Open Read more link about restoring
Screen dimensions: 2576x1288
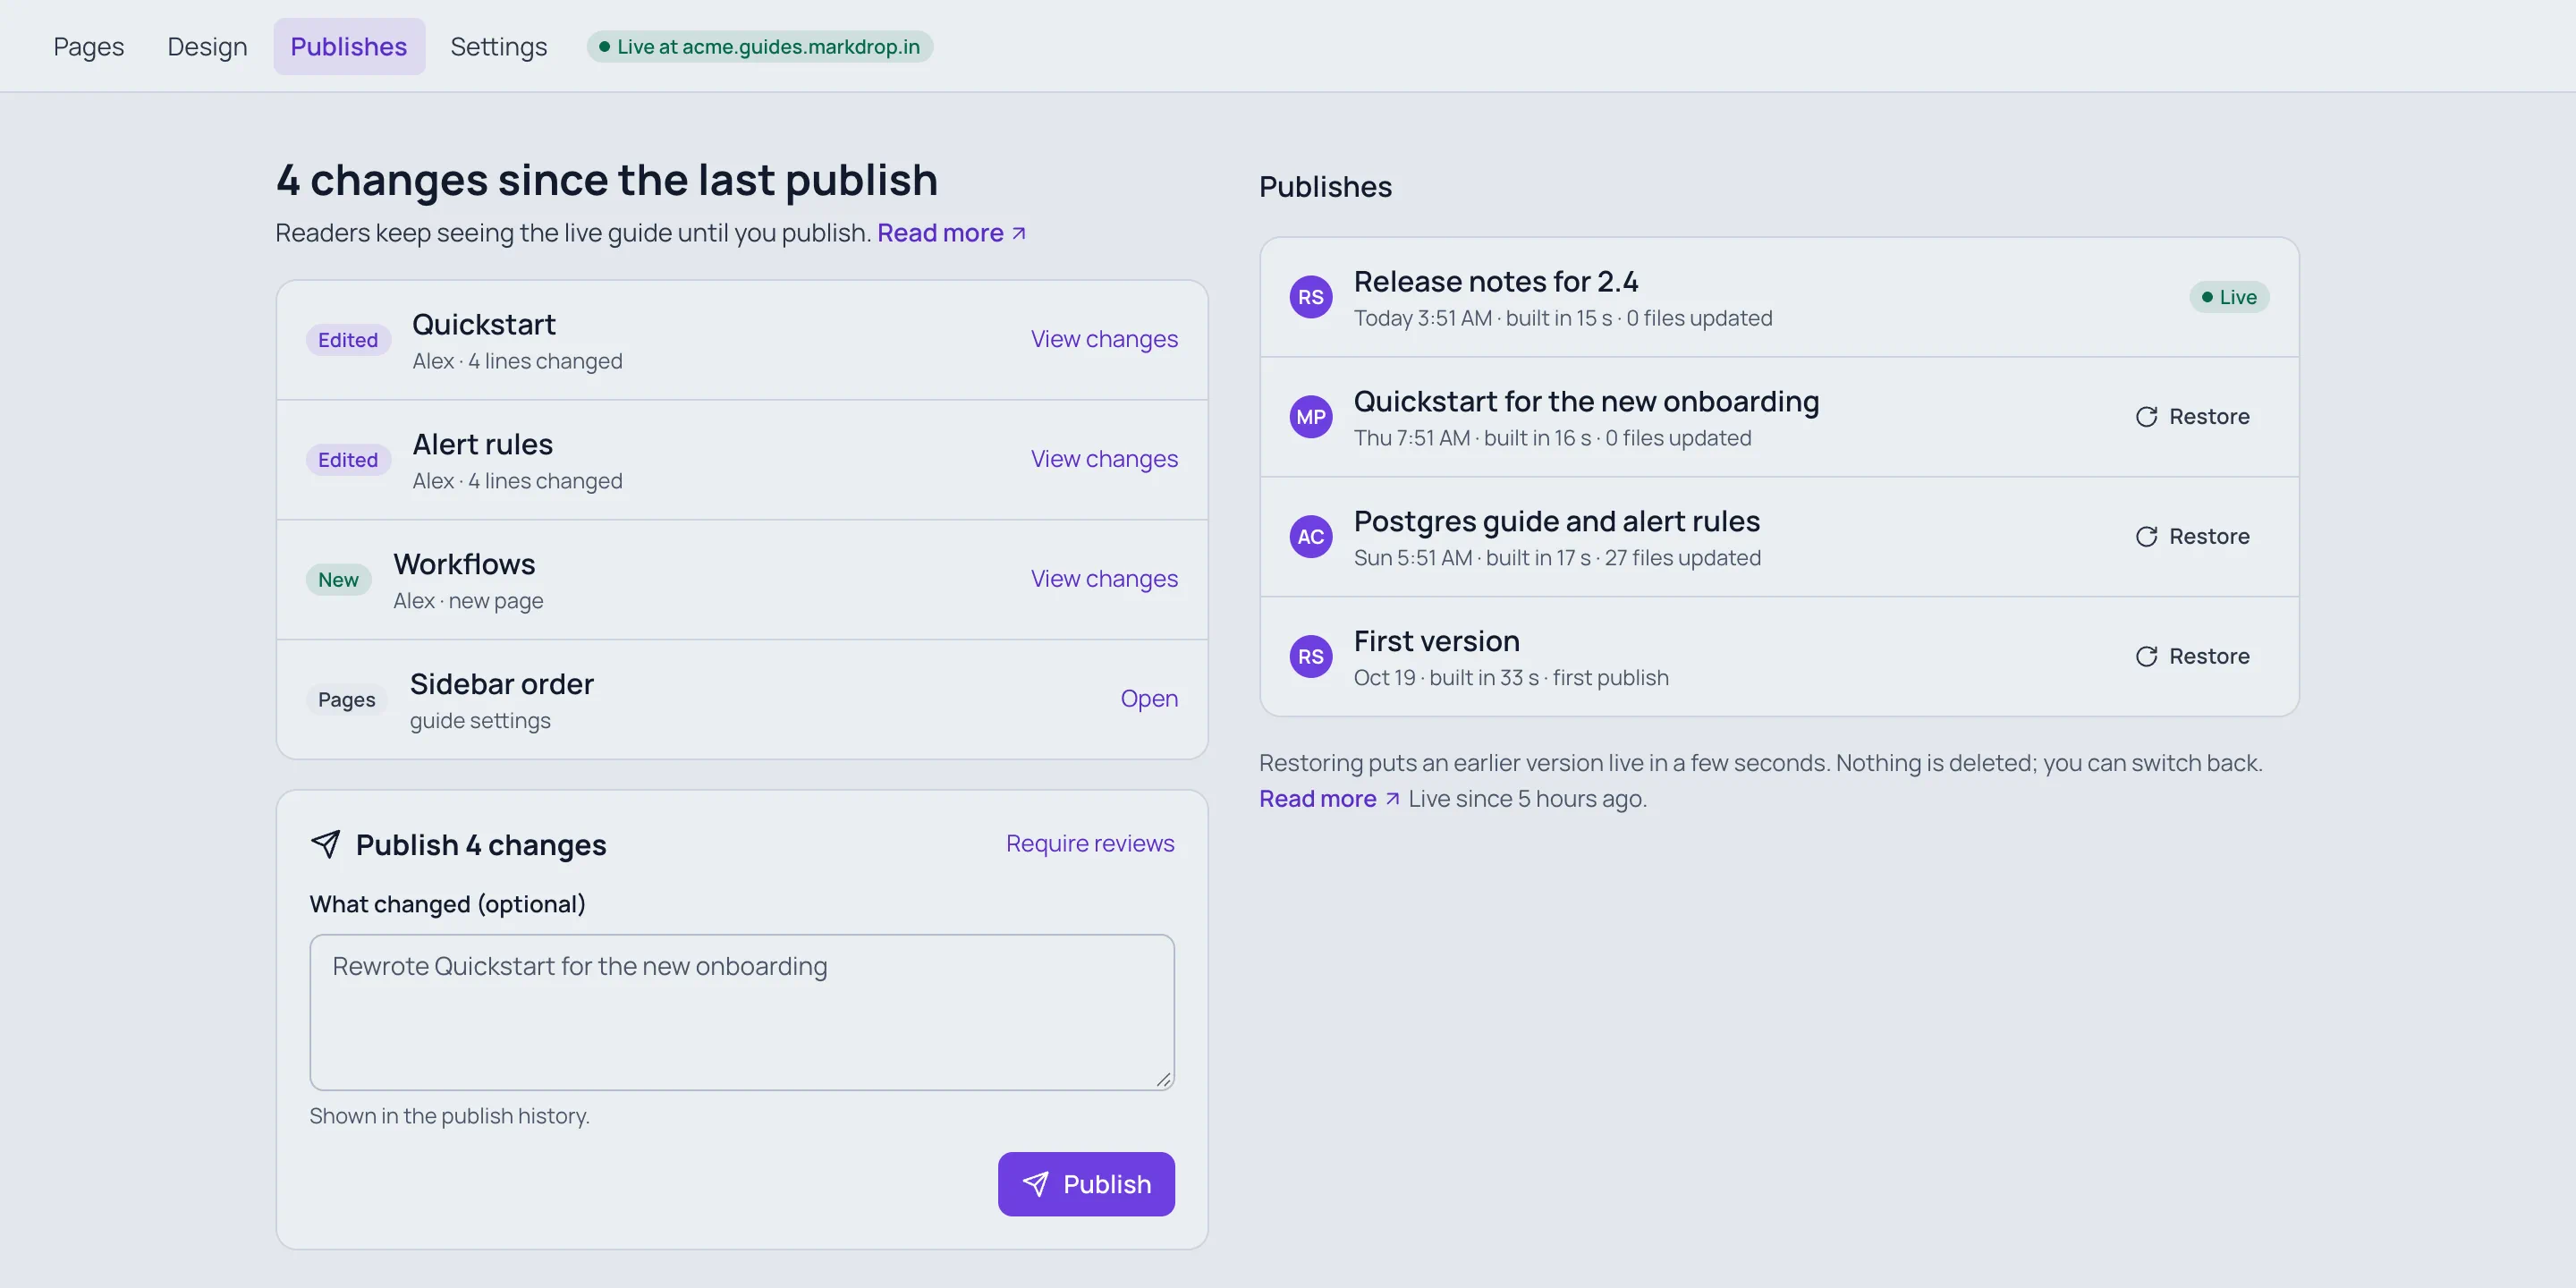pos(1329,799)
